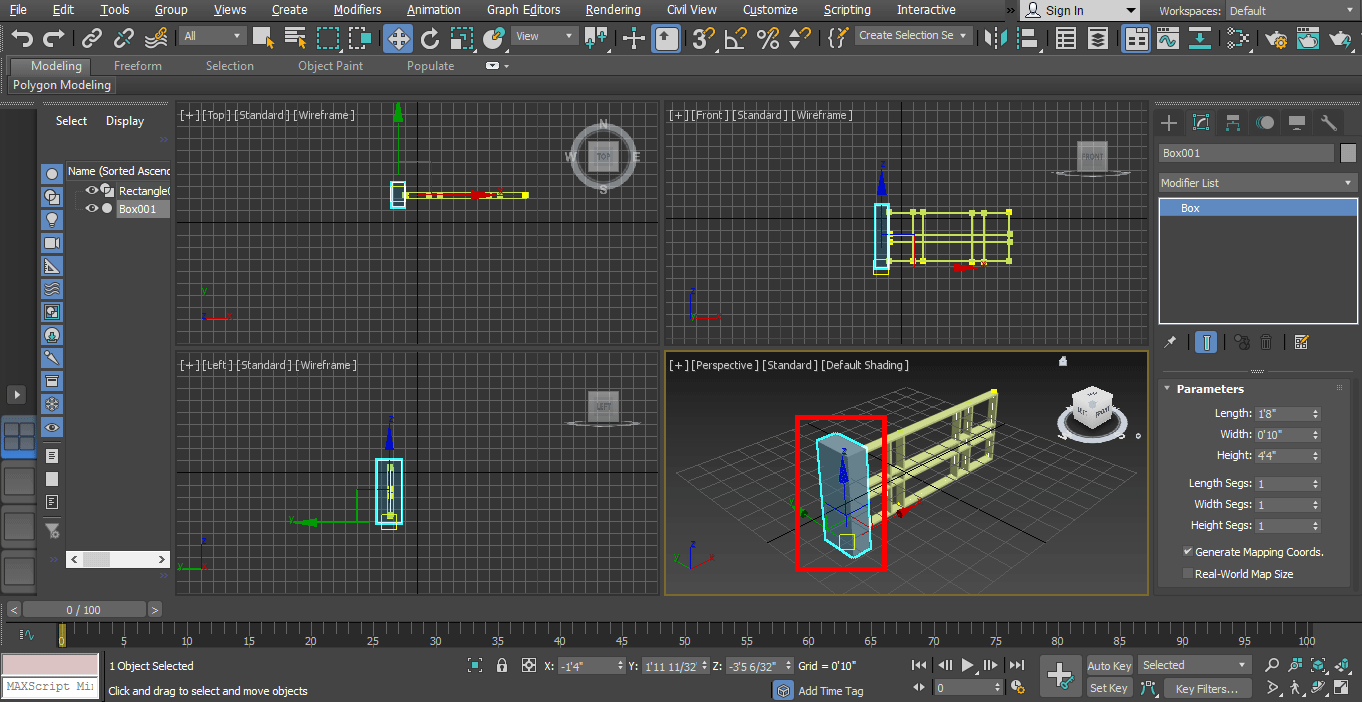Image resolution: width=1362 pixels, height=702 pixels.
Task: Open the Select by Name dialog
Action: click(296, 40)
